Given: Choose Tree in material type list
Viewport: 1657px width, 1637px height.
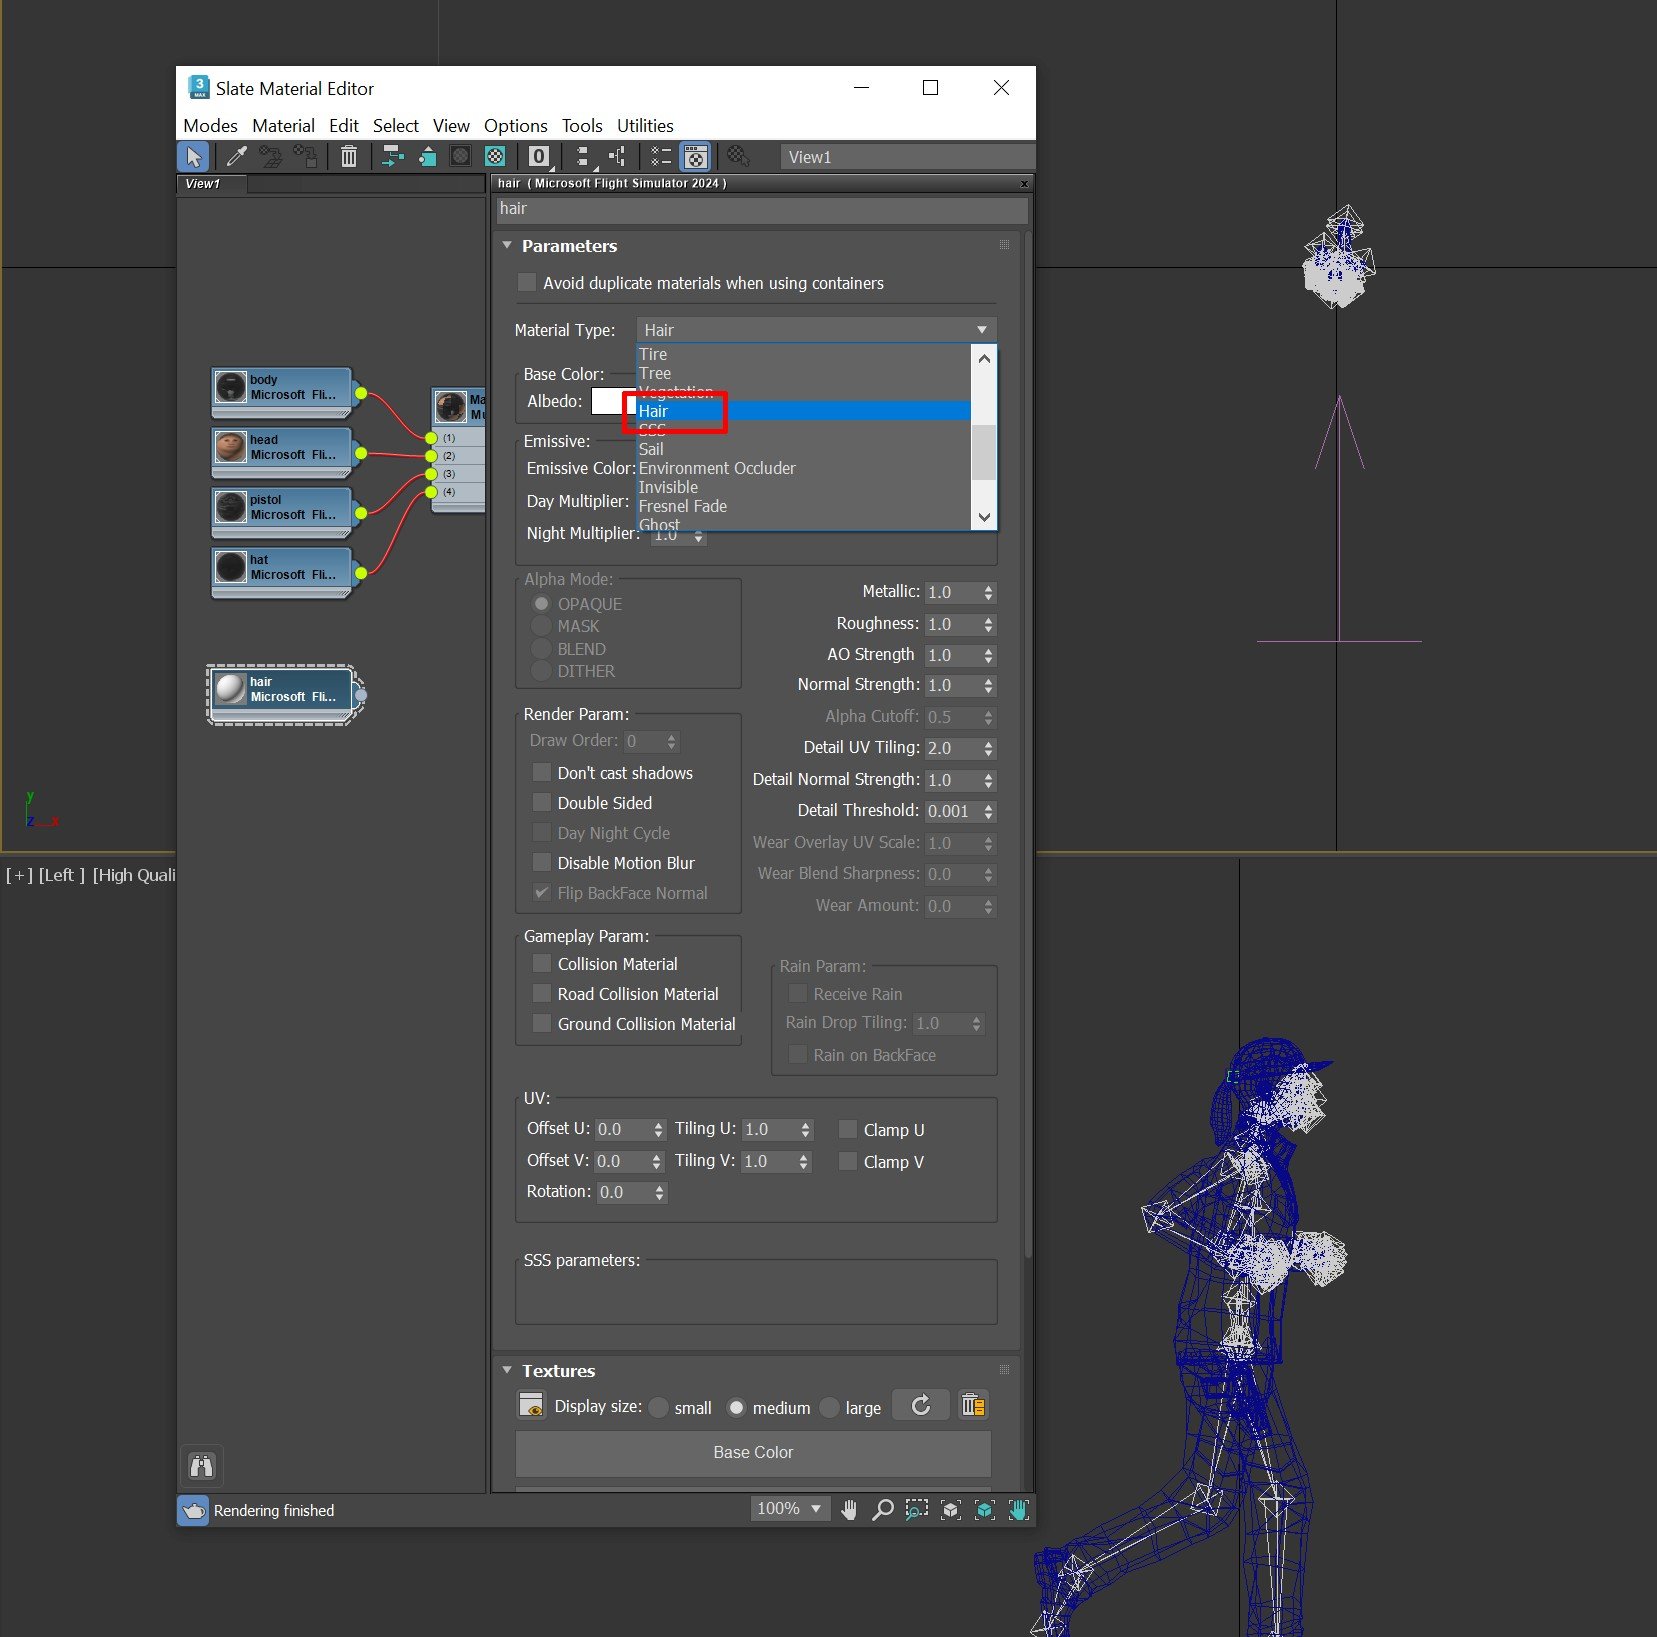Looking at the screenshot, I should [804, 373].
